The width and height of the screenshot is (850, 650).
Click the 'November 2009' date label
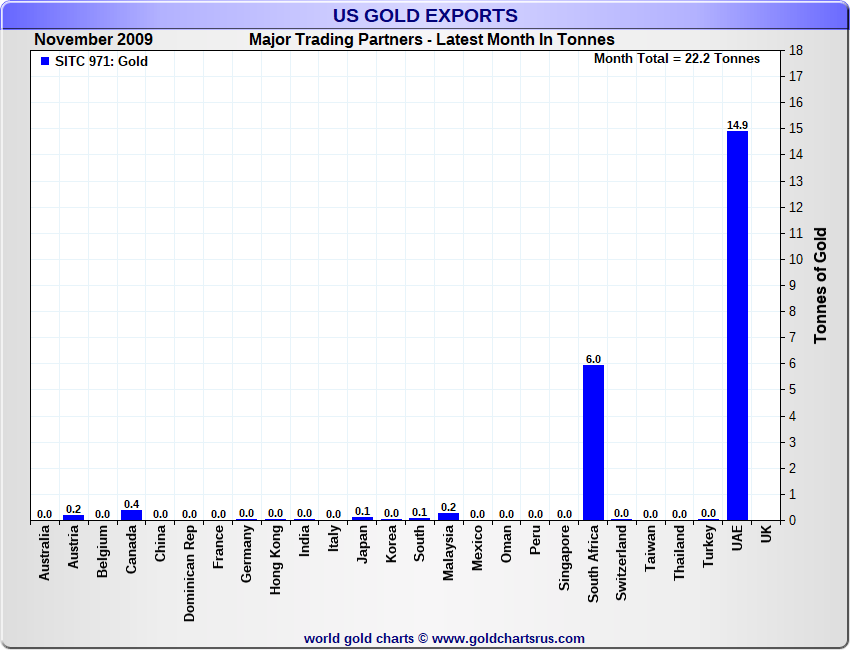tap(93, 40)
